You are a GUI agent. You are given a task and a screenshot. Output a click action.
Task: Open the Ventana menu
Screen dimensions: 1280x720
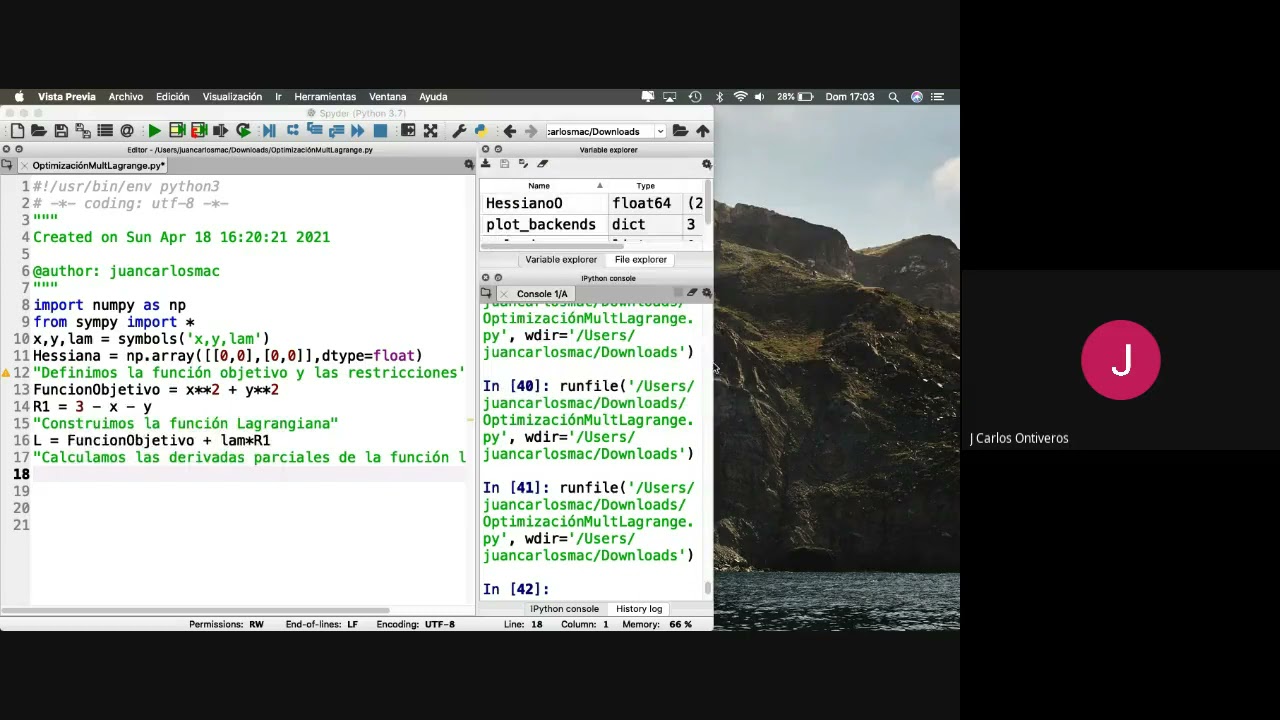[x=387, y=97]
